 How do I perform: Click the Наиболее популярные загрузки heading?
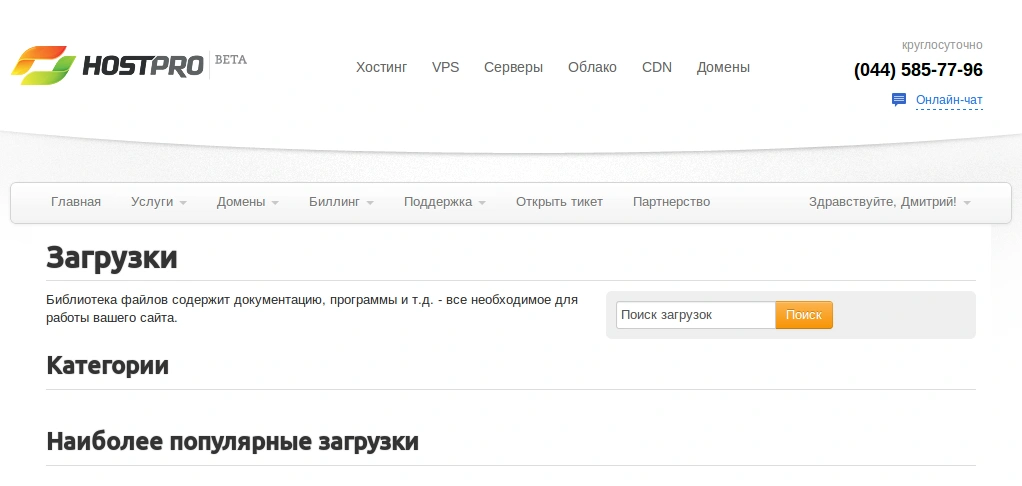(x=232, y=442)
